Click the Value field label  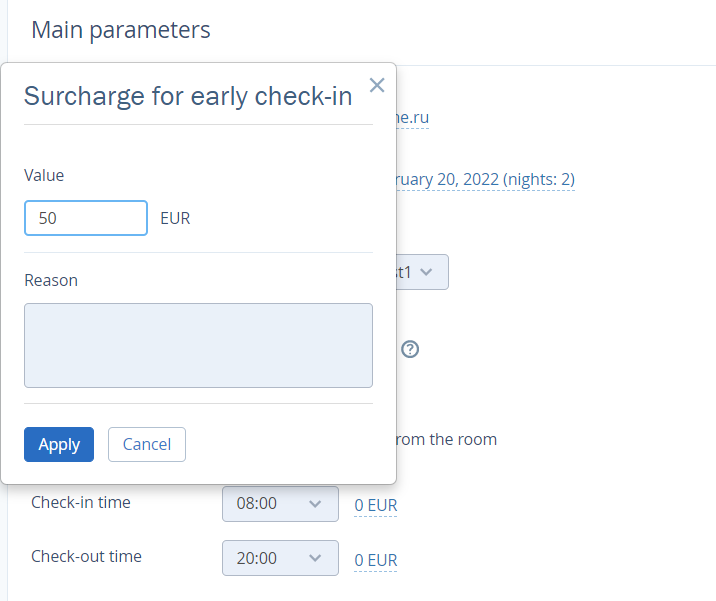point(44,175)
